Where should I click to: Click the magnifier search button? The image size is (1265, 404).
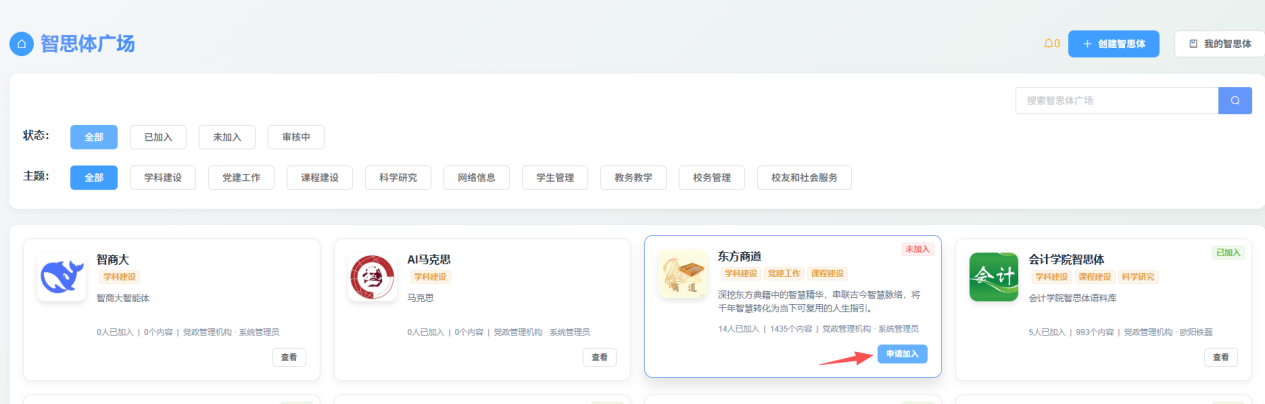(x=1235, y=101)
